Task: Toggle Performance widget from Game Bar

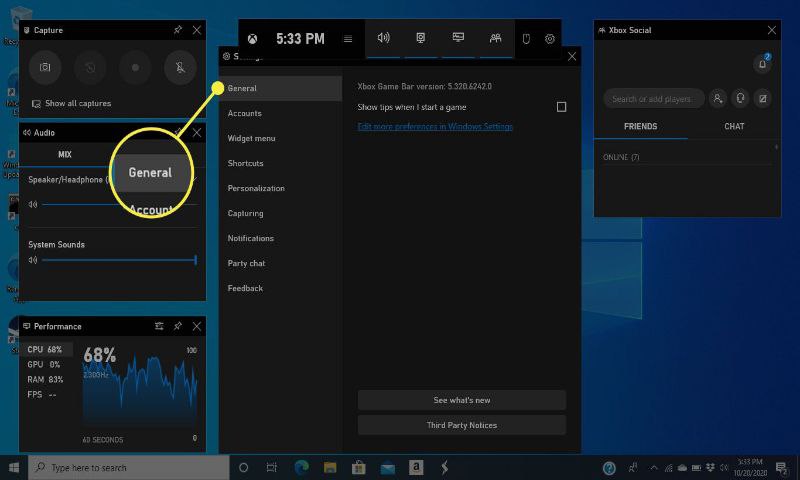Action: tap(458, 38)
